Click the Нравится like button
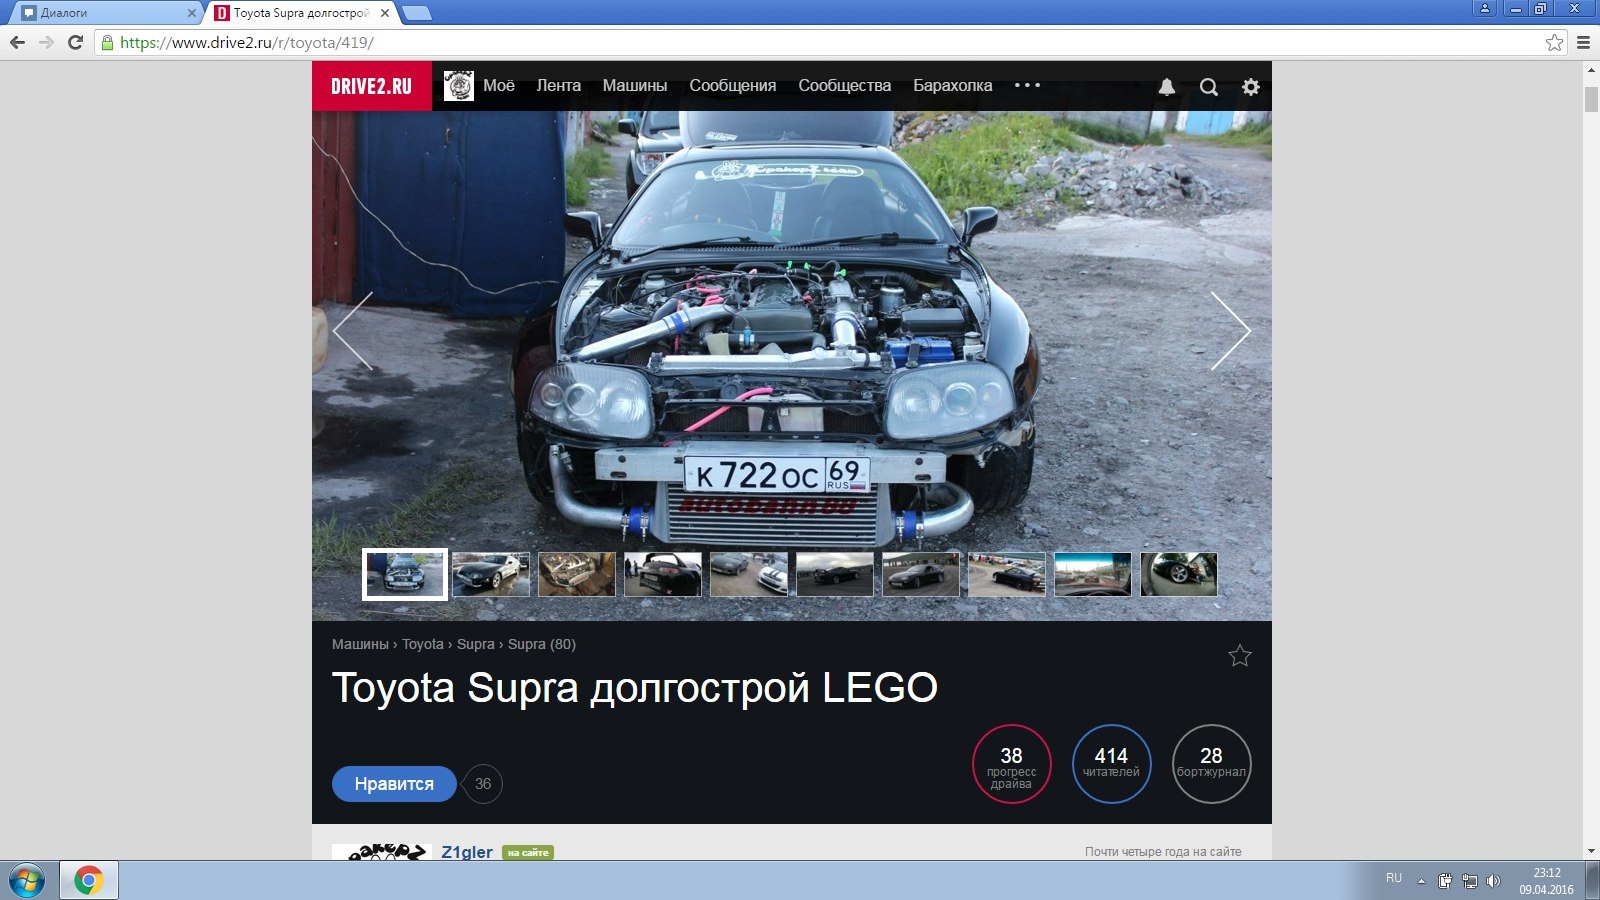This screenshot has width=1600, height=900. coord(394,784)
